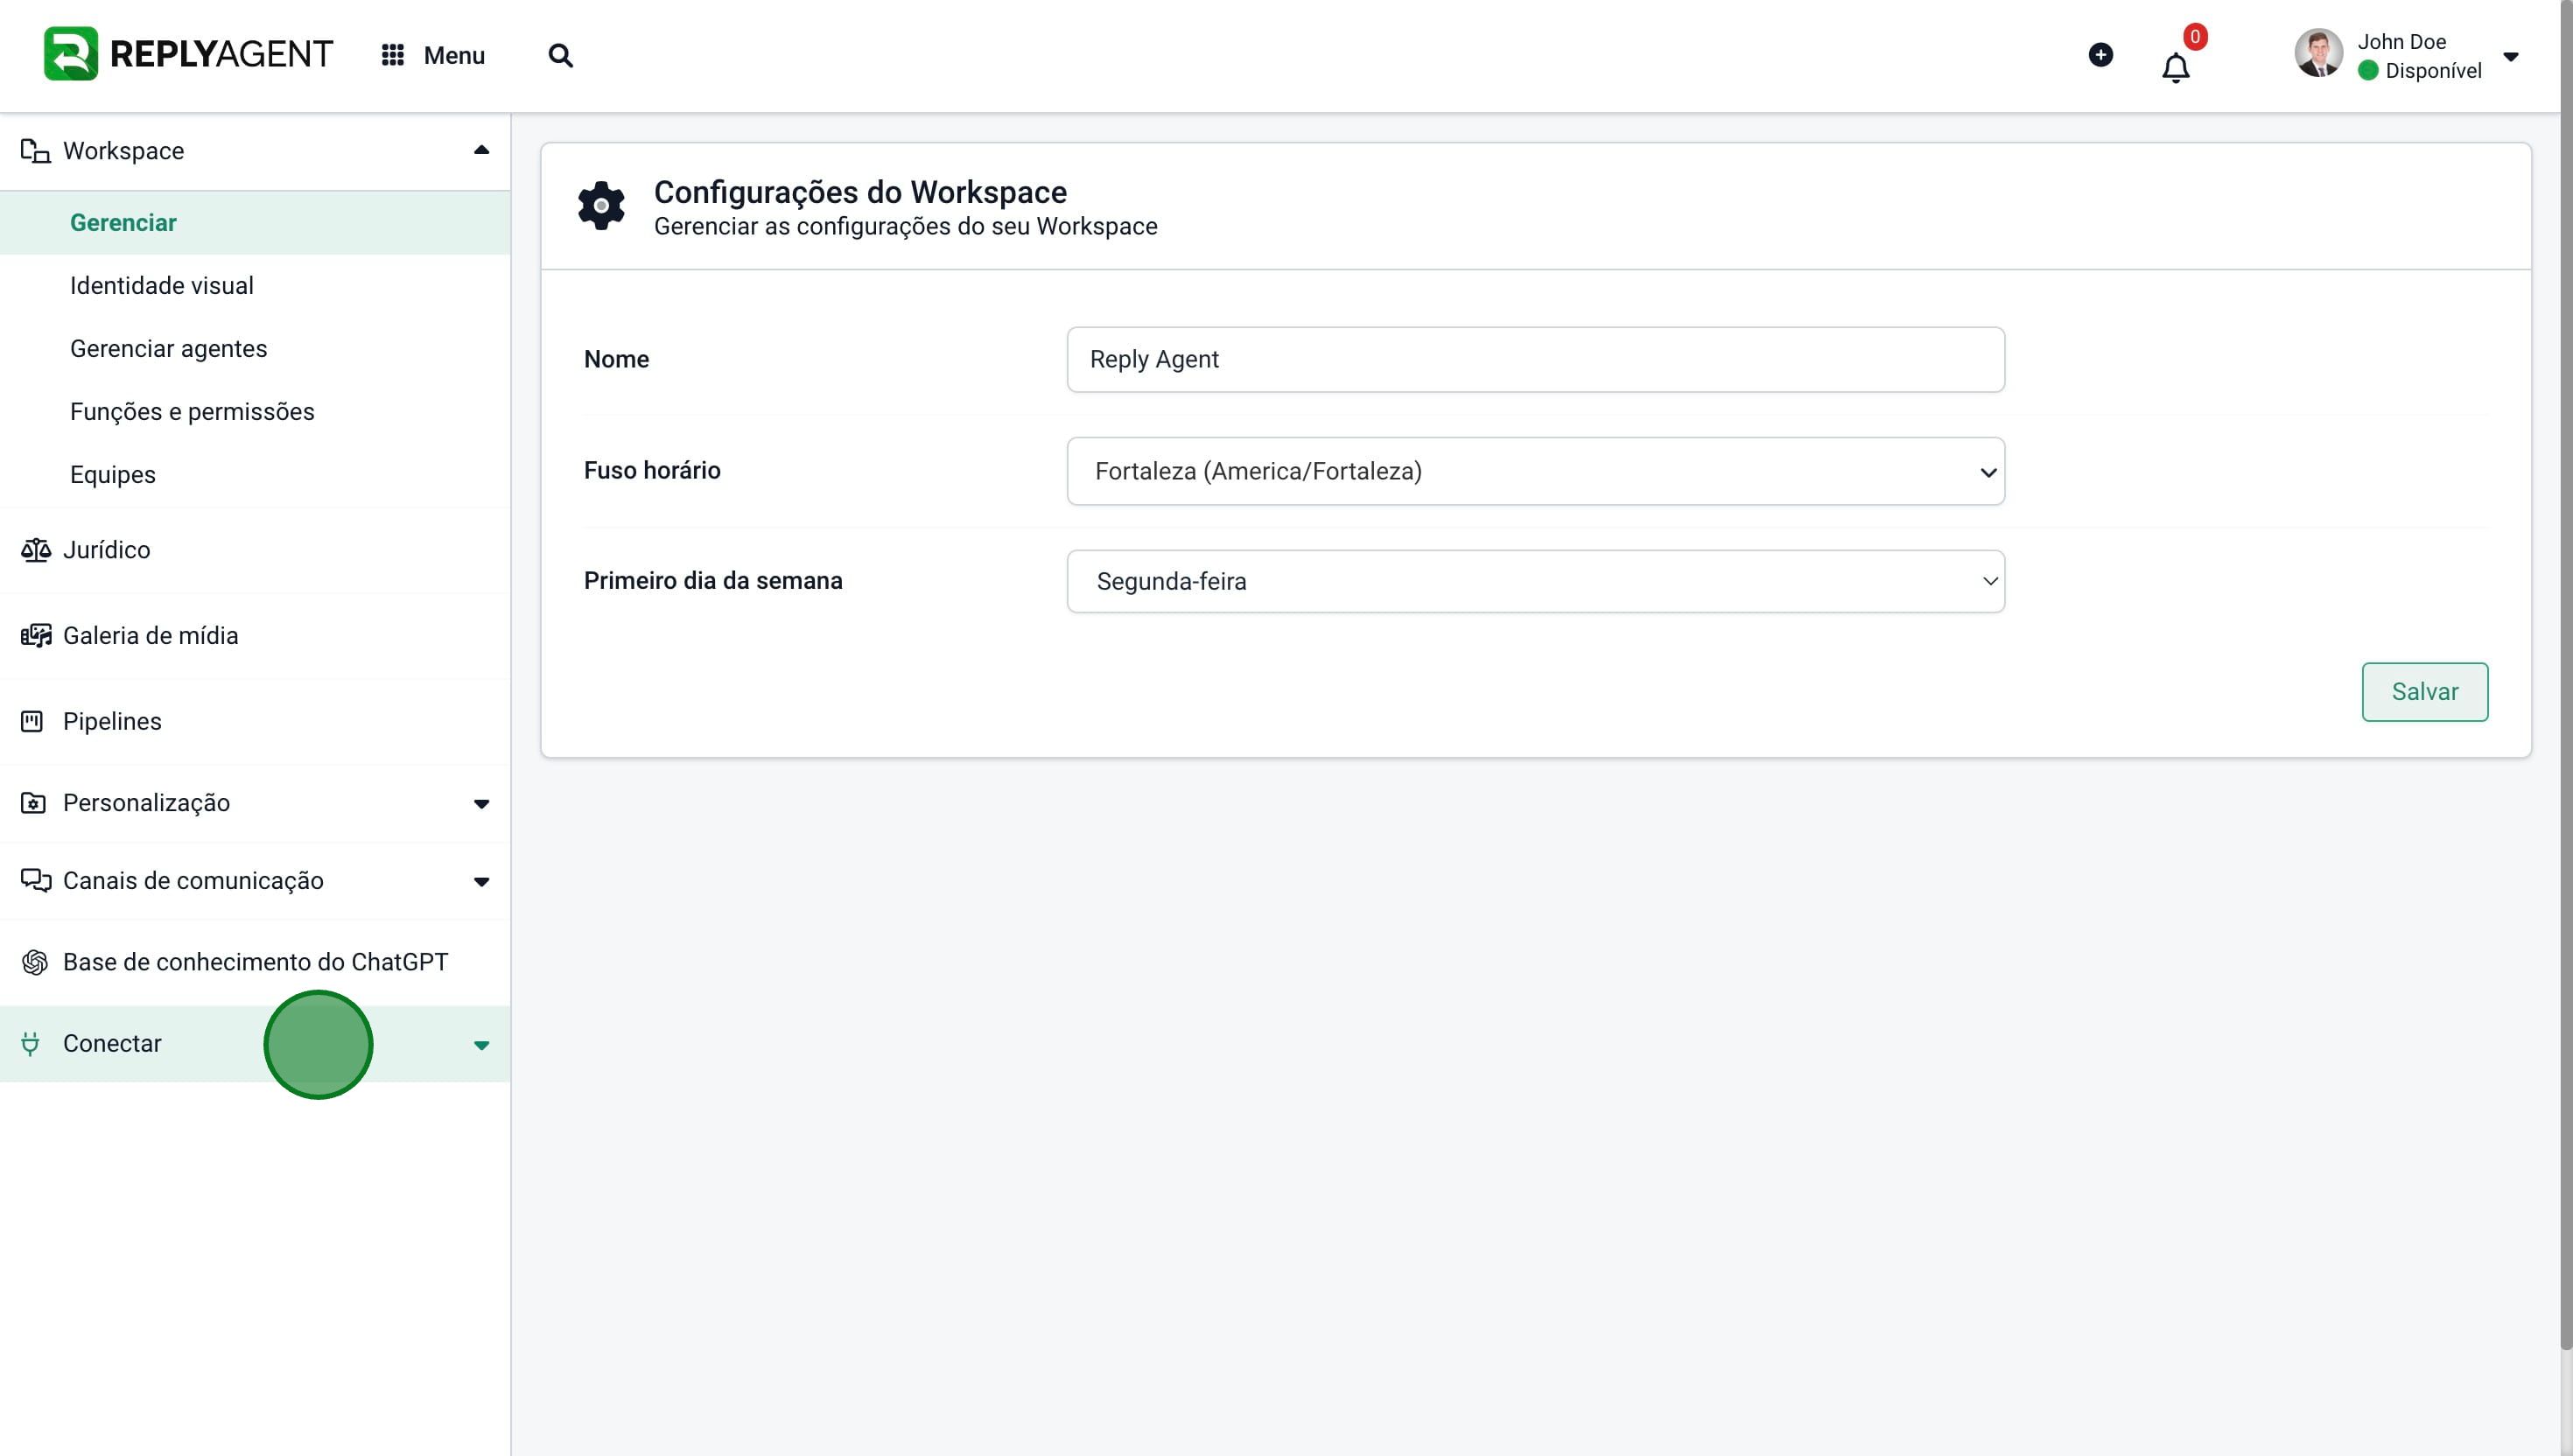Open the search magnifier icon
This screenshot has width=2573, height=1456.
tap(561, 55)
